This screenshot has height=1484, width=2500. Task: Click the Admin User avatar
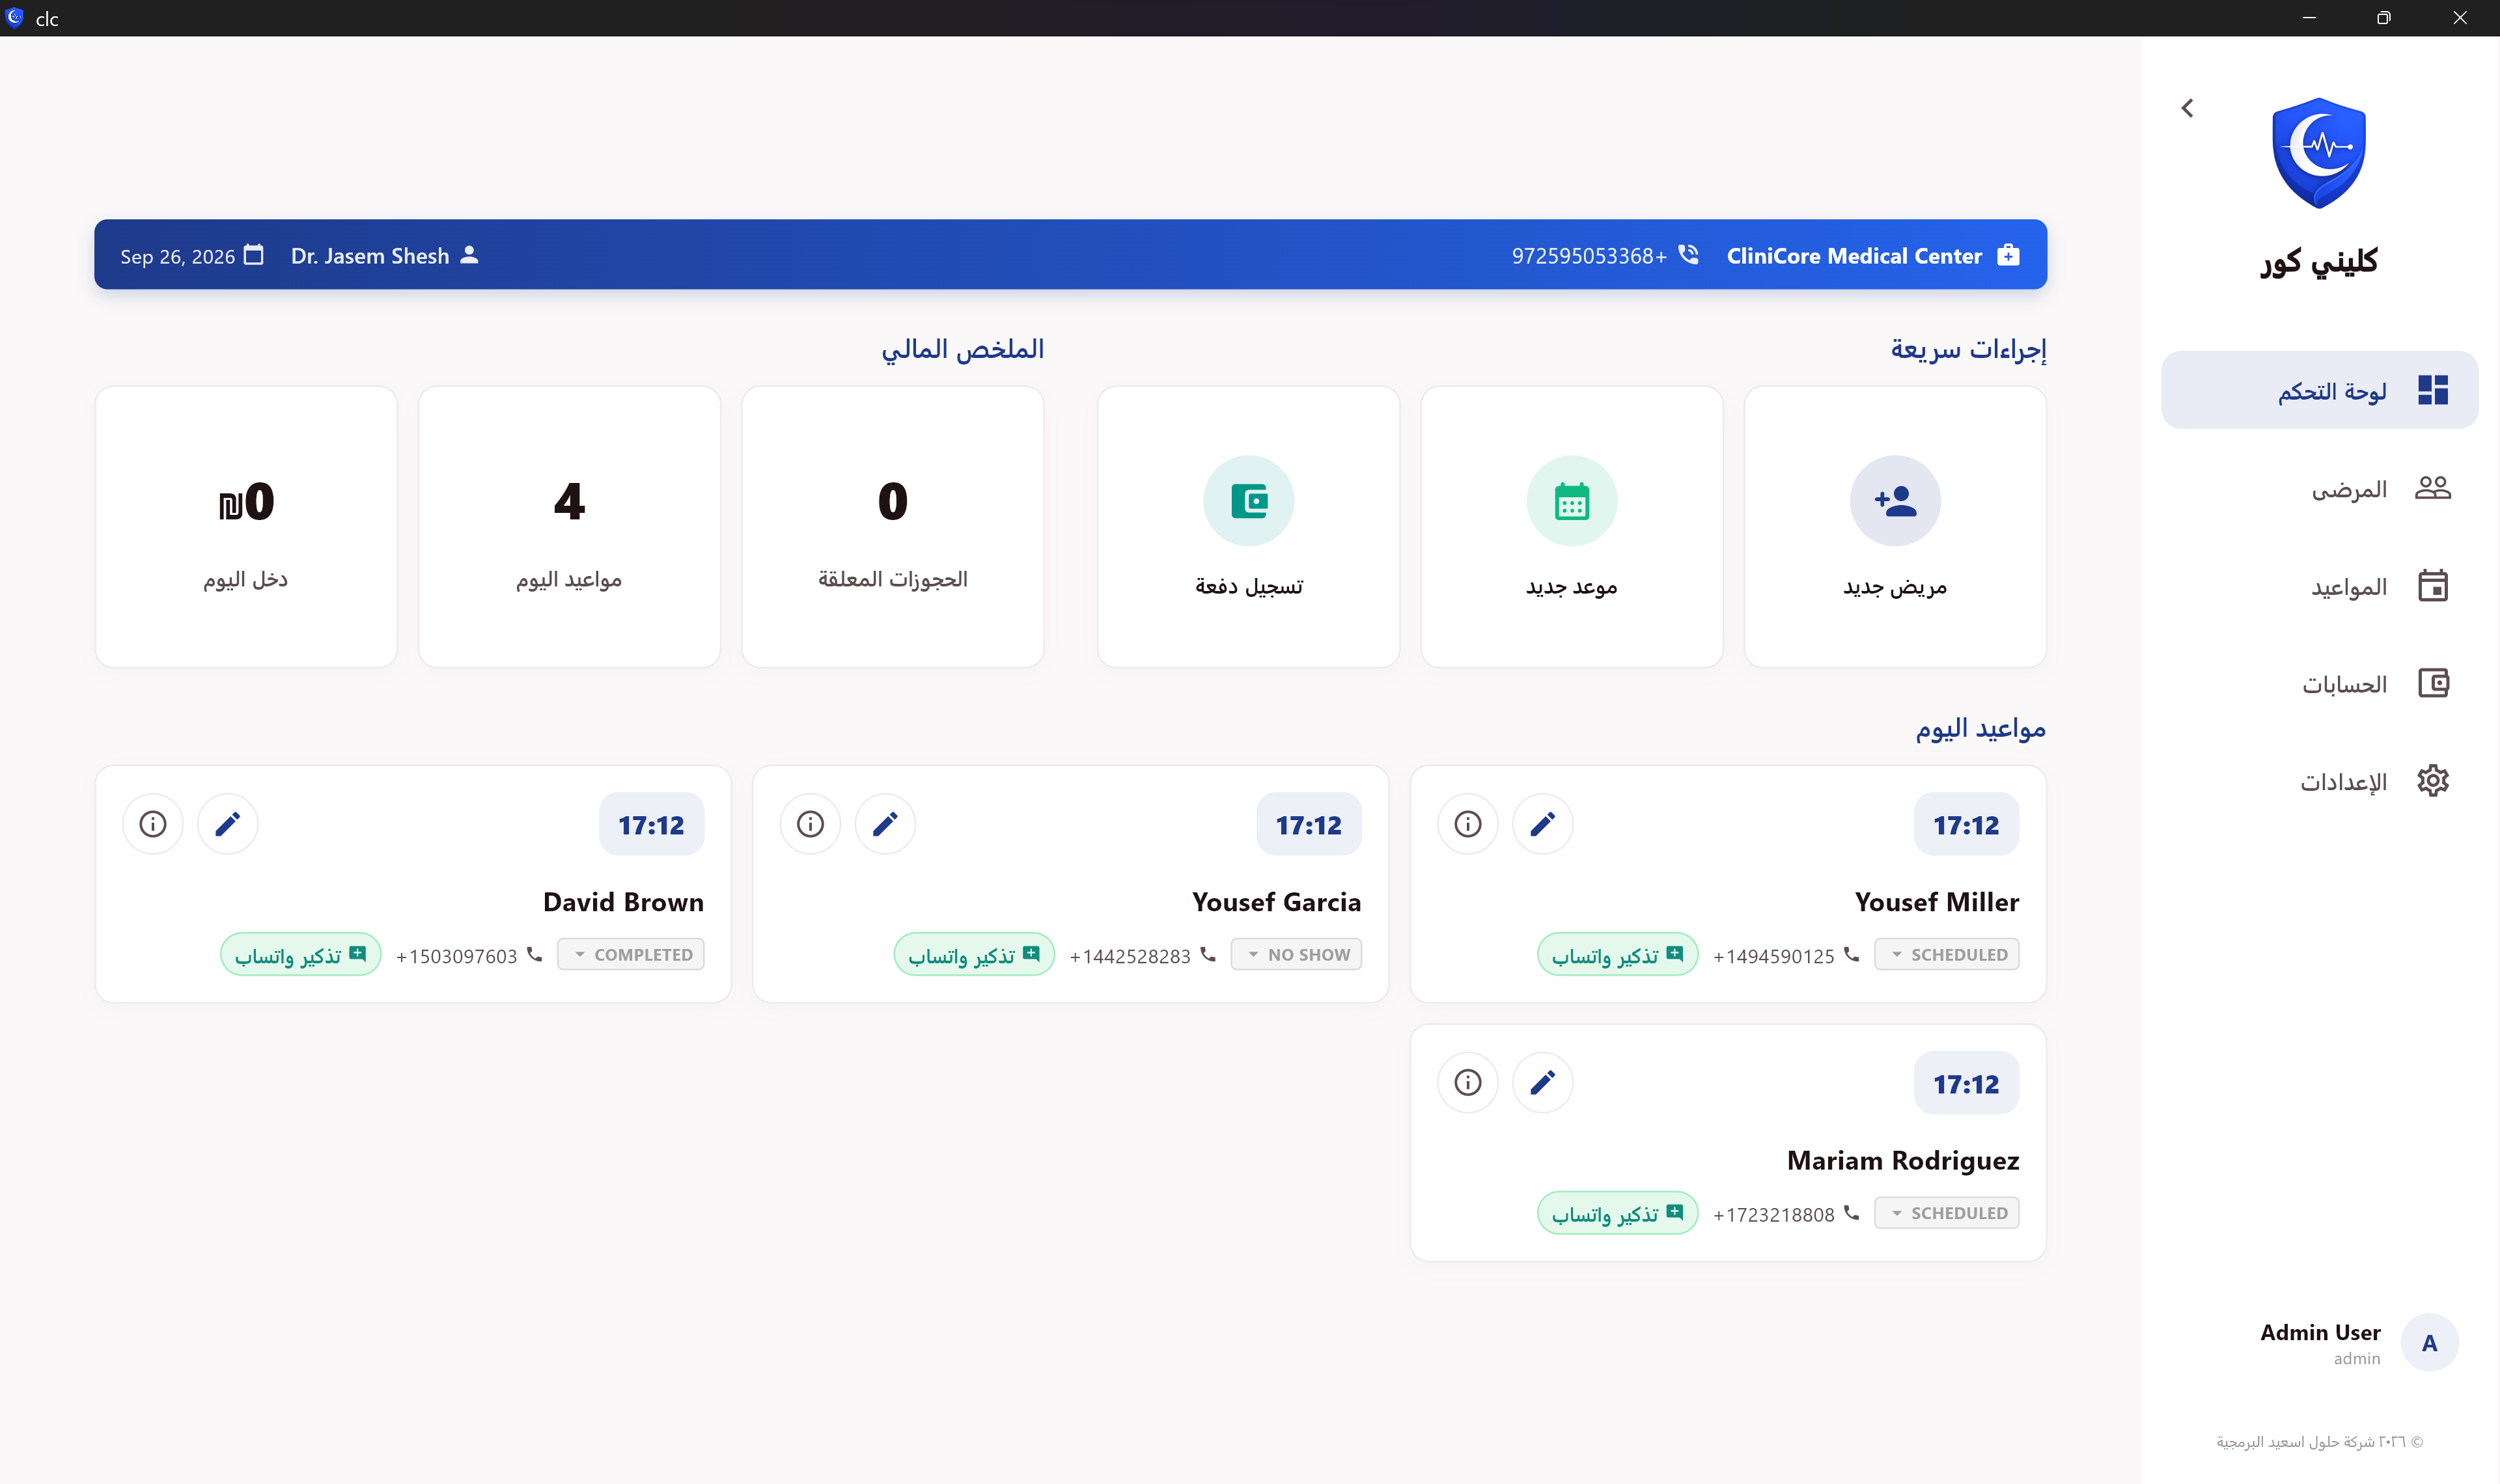click(x=2429, y=1343)
